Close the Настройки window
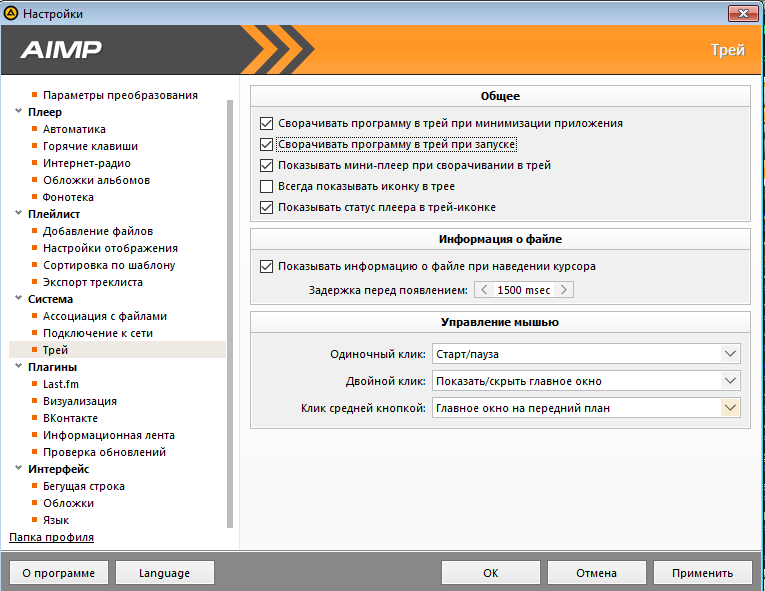765x591 pixels. click(x=743, y=13)
